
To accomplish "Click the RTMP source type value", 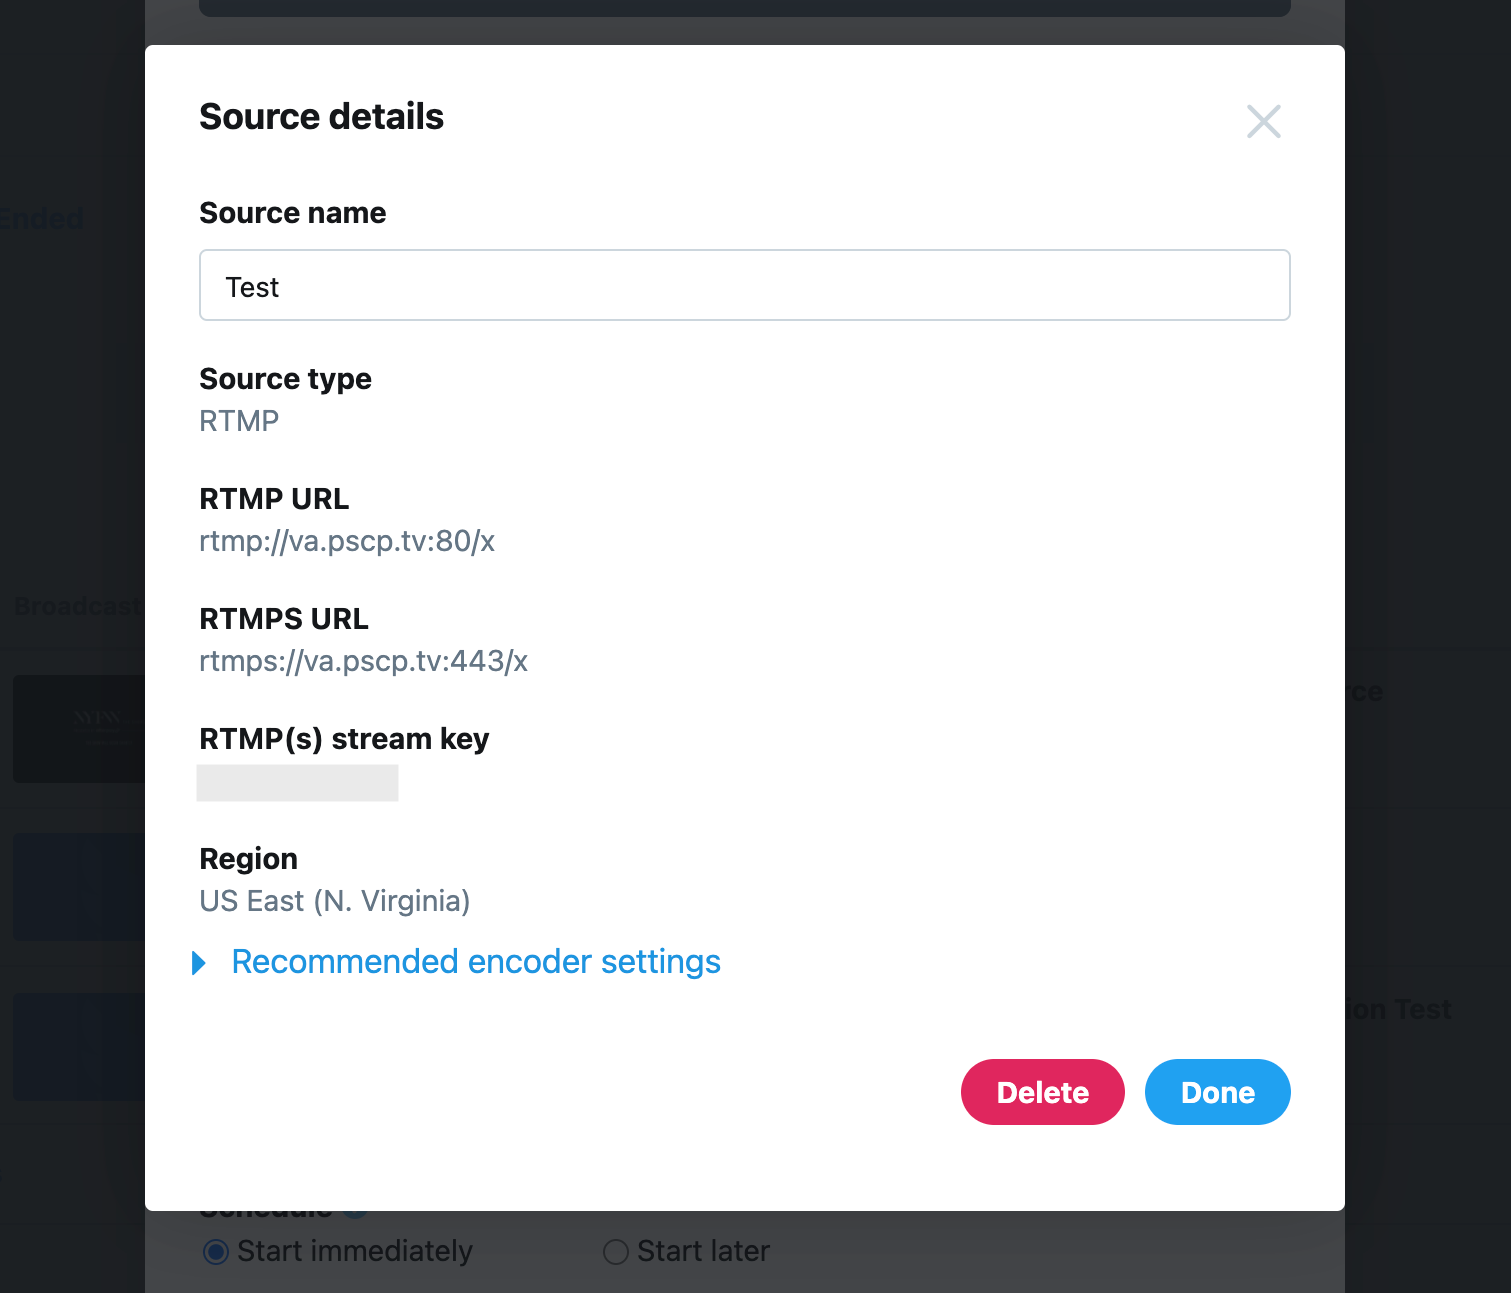I will pos(239,421).
